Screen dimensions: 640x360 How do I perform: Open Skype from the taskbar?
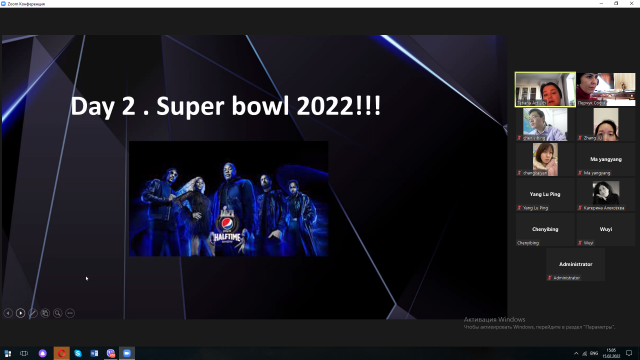(x=78, y=353)
